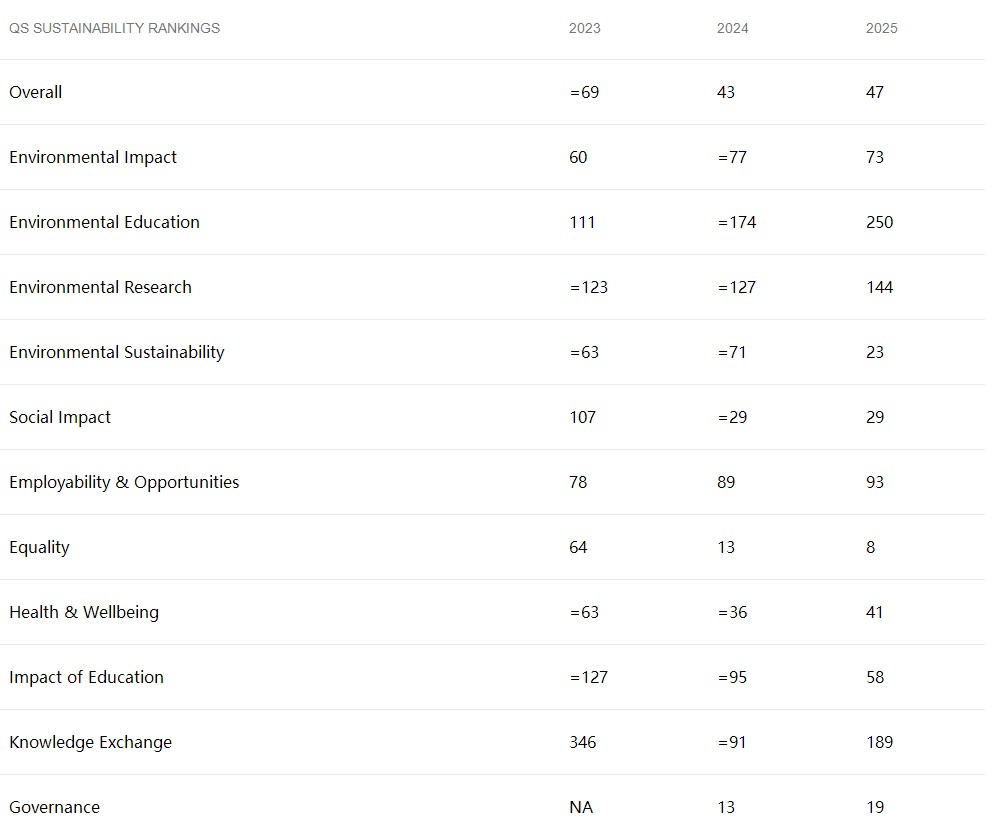This screenshot has height=837, width=999.
Task: Select the Knowledge Exchange row label
Action: click(x=90, y=742)
